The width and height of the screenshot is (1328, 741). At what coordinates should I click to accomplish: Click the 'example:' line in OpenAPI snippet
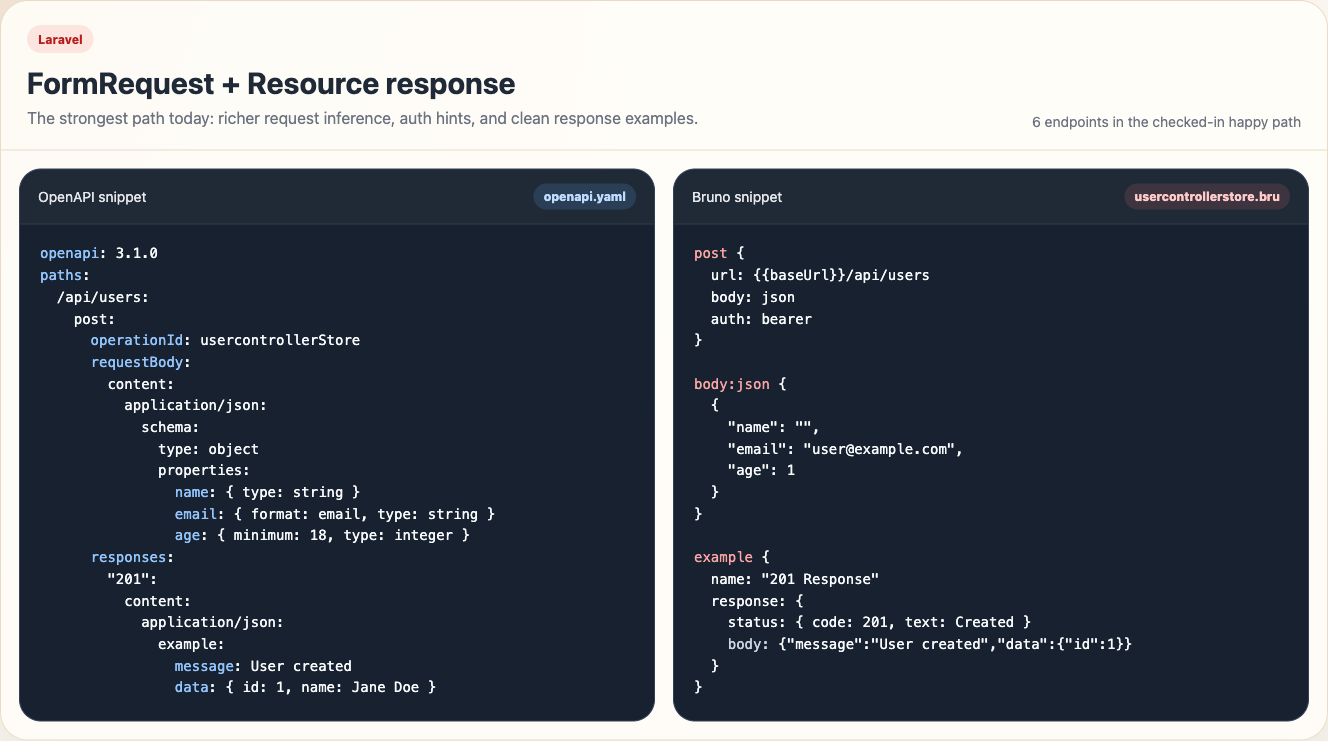pyautogui.click(x=191, y=644)
